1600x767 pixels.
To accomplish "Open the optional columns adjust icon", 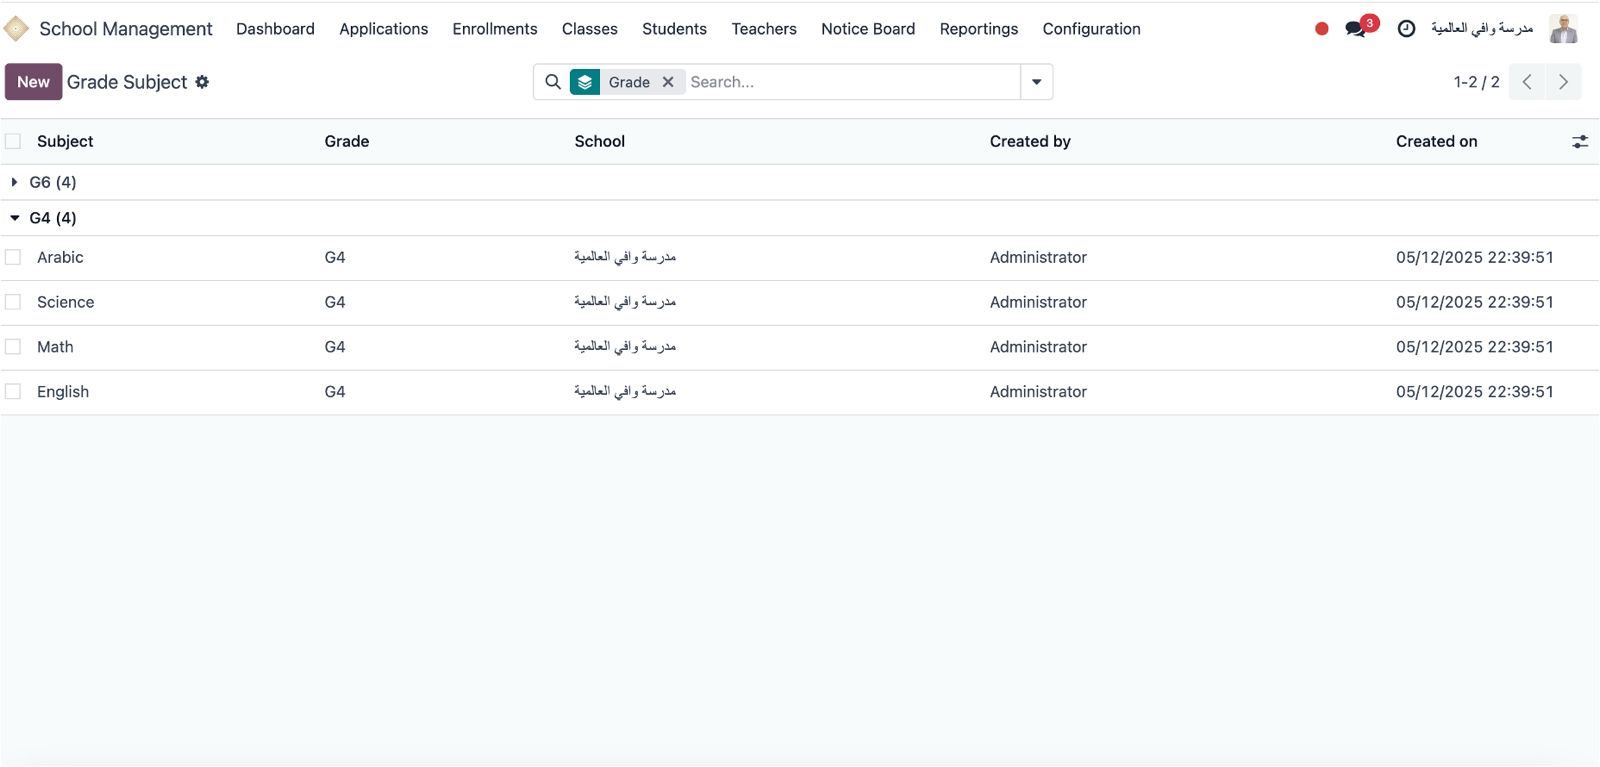I will tap(1580, 142).
